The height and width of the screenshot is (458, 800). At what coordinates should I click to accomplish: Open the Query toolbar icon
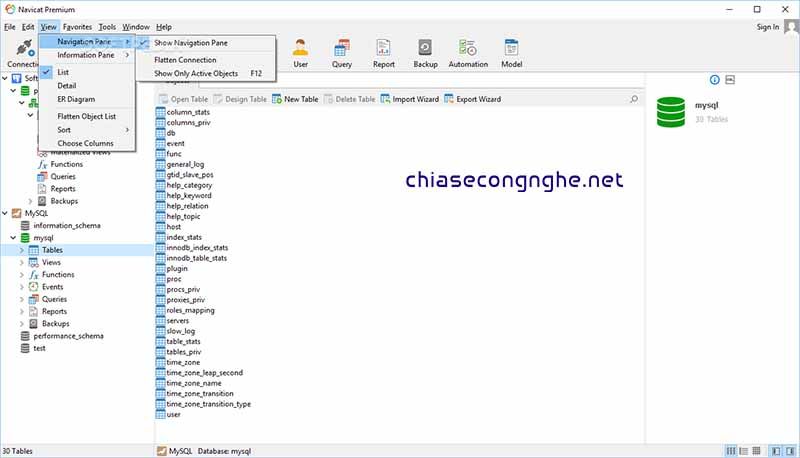(x=342, y=52)
